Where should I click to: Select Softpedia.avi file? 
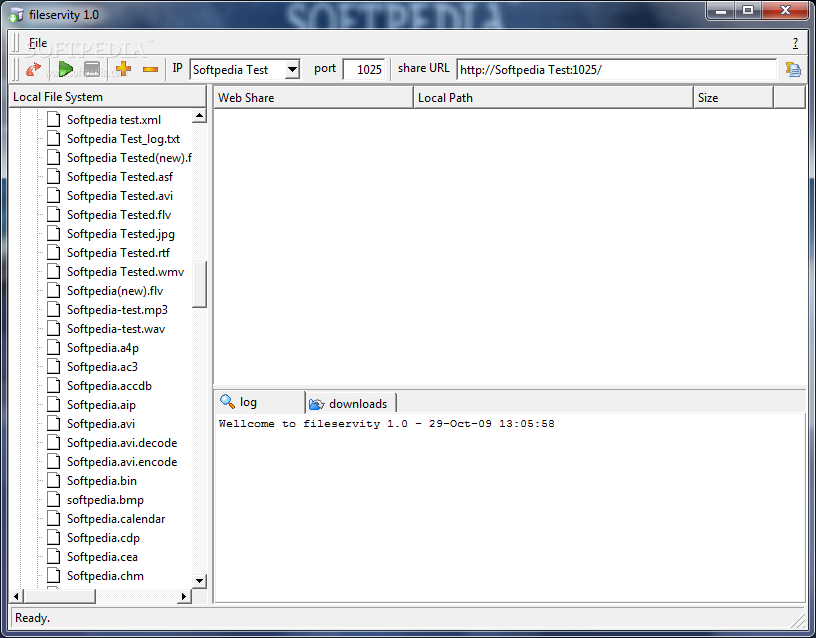(100, 424)
